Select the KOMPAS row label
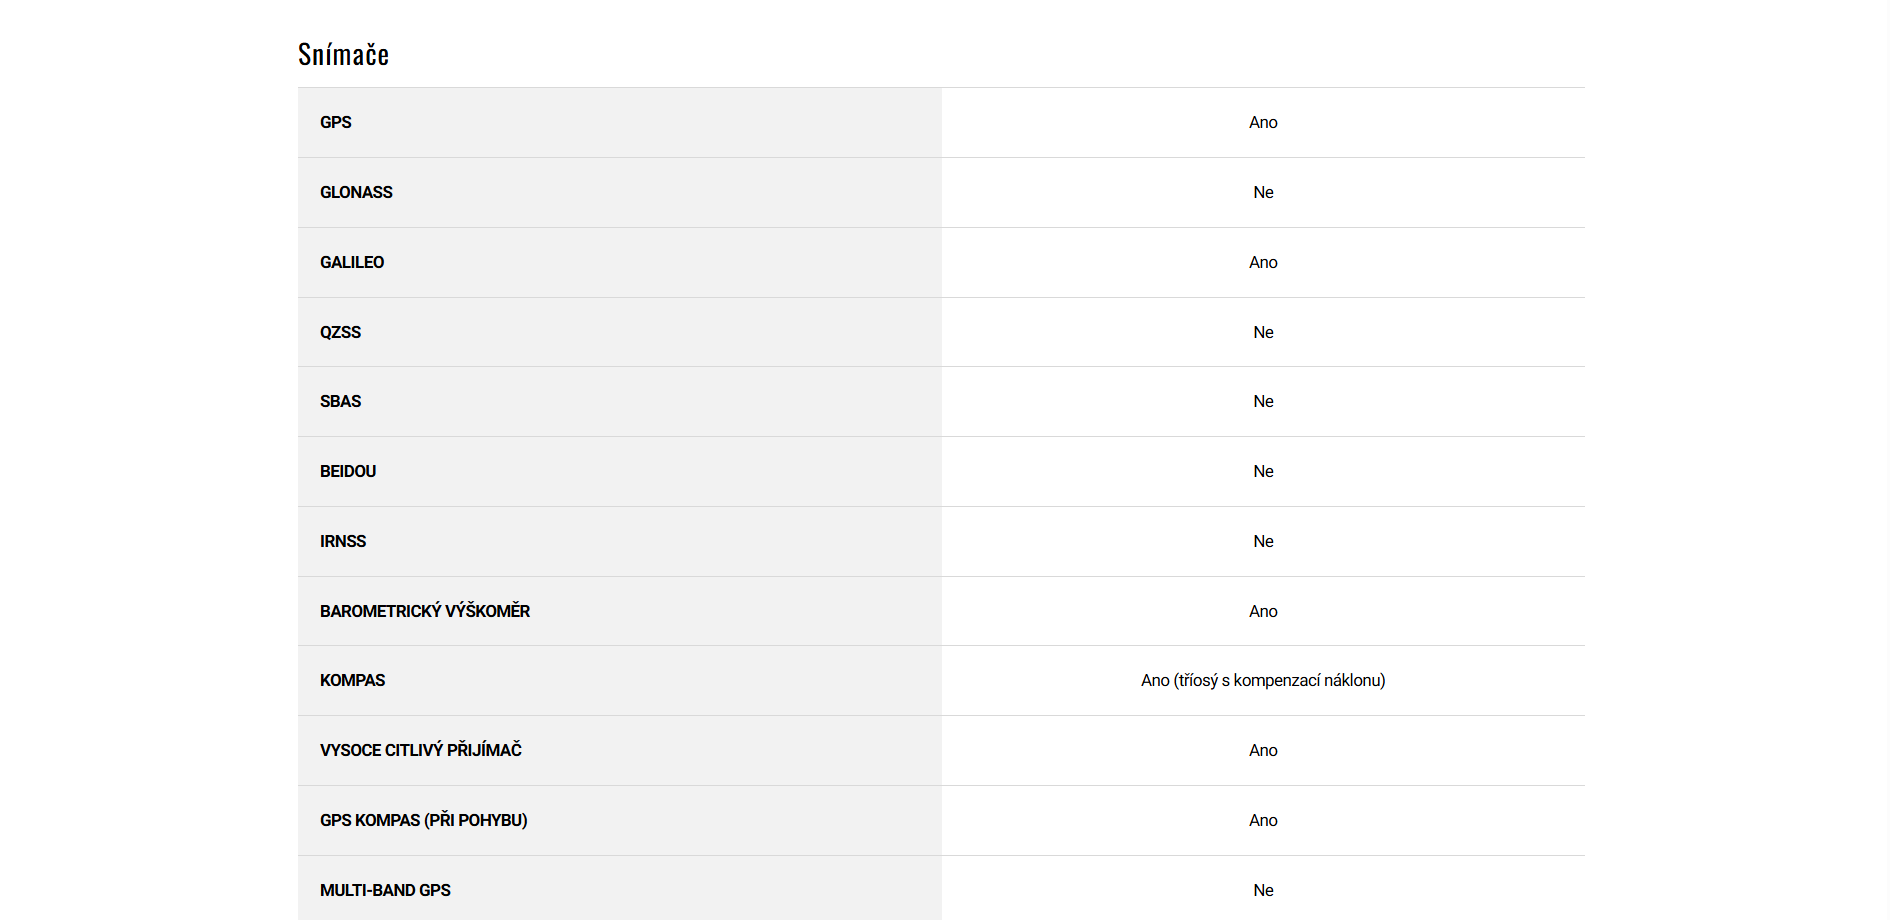The height and width of the screenshot is (920, 1890). click(x=352, y=680)
